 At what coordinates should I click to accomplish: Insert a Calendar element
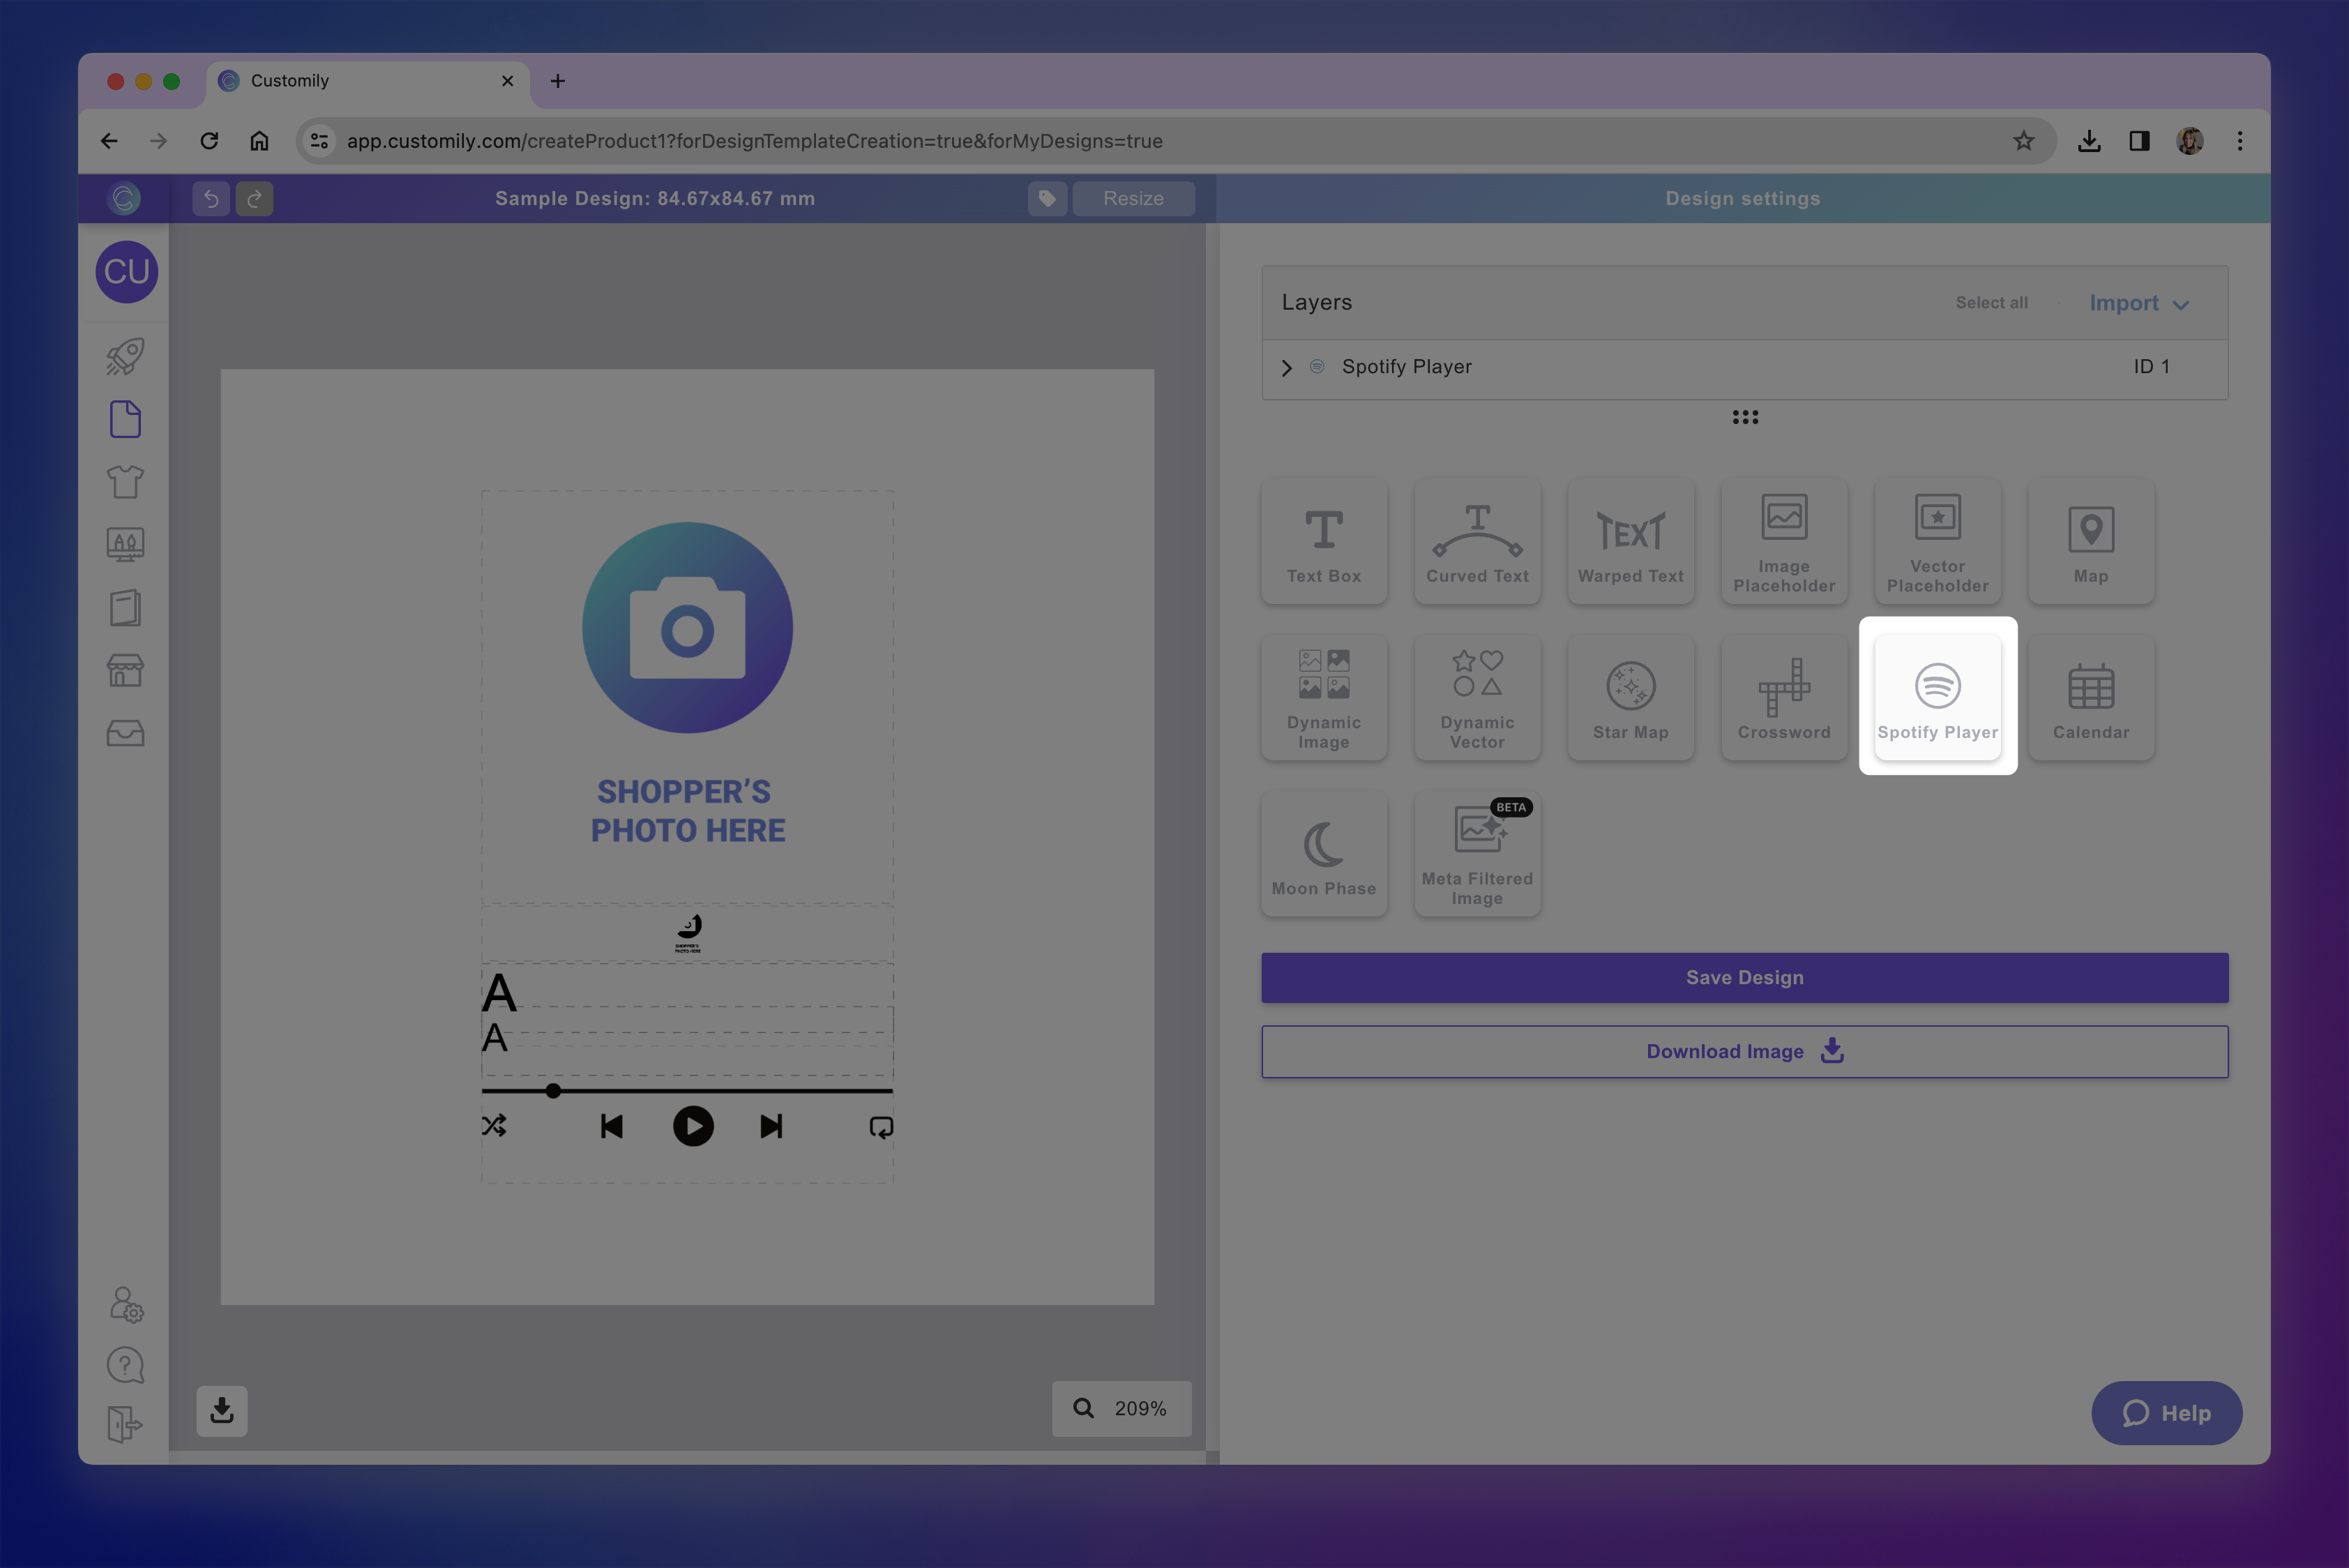coord(2090,697)
